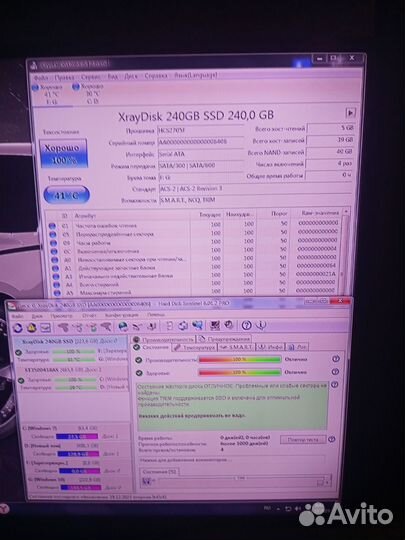The height and width of the screenshot is (540, 405).
Task: Open the Справка menu in CrystalDiskInfo
Action: [156, 76]
